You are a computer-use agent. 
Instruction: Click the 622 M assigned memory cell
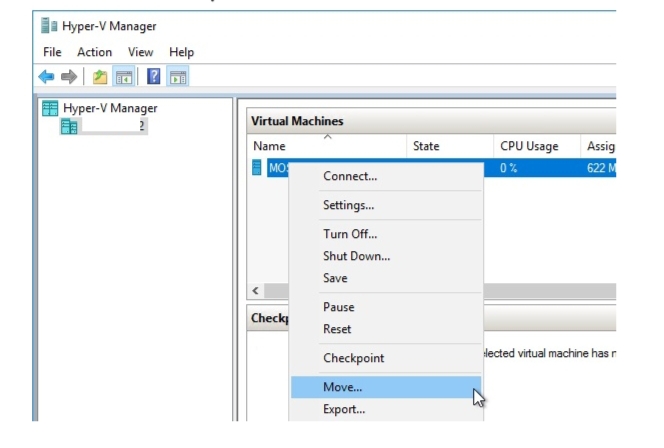click(x=600, y=168)
